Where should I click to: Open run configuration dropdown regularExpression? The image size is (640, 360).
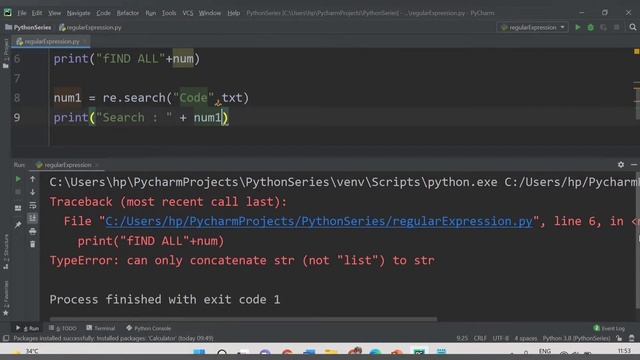coord(533,27)
